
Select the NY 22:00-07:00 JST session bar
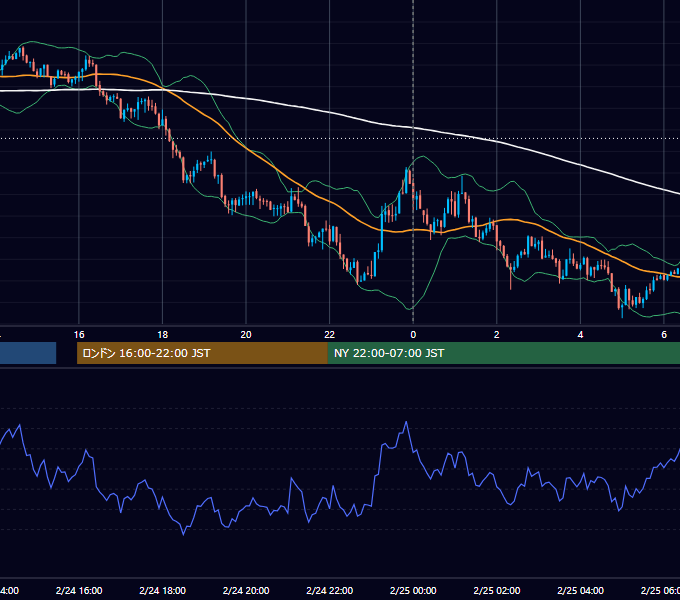click(x=503, y=353)
